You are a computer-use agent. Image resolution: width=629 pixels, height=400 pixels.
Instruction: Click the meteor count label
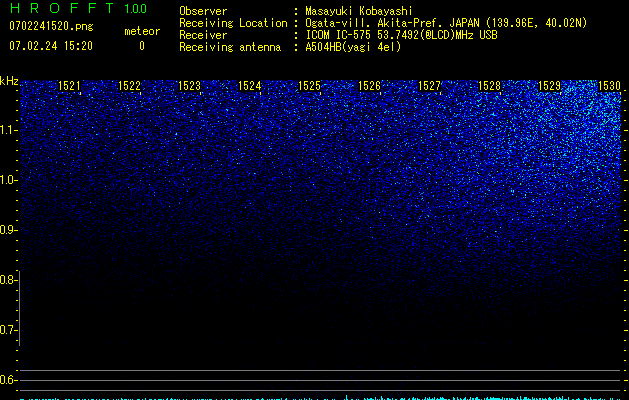tap(142, 31)
